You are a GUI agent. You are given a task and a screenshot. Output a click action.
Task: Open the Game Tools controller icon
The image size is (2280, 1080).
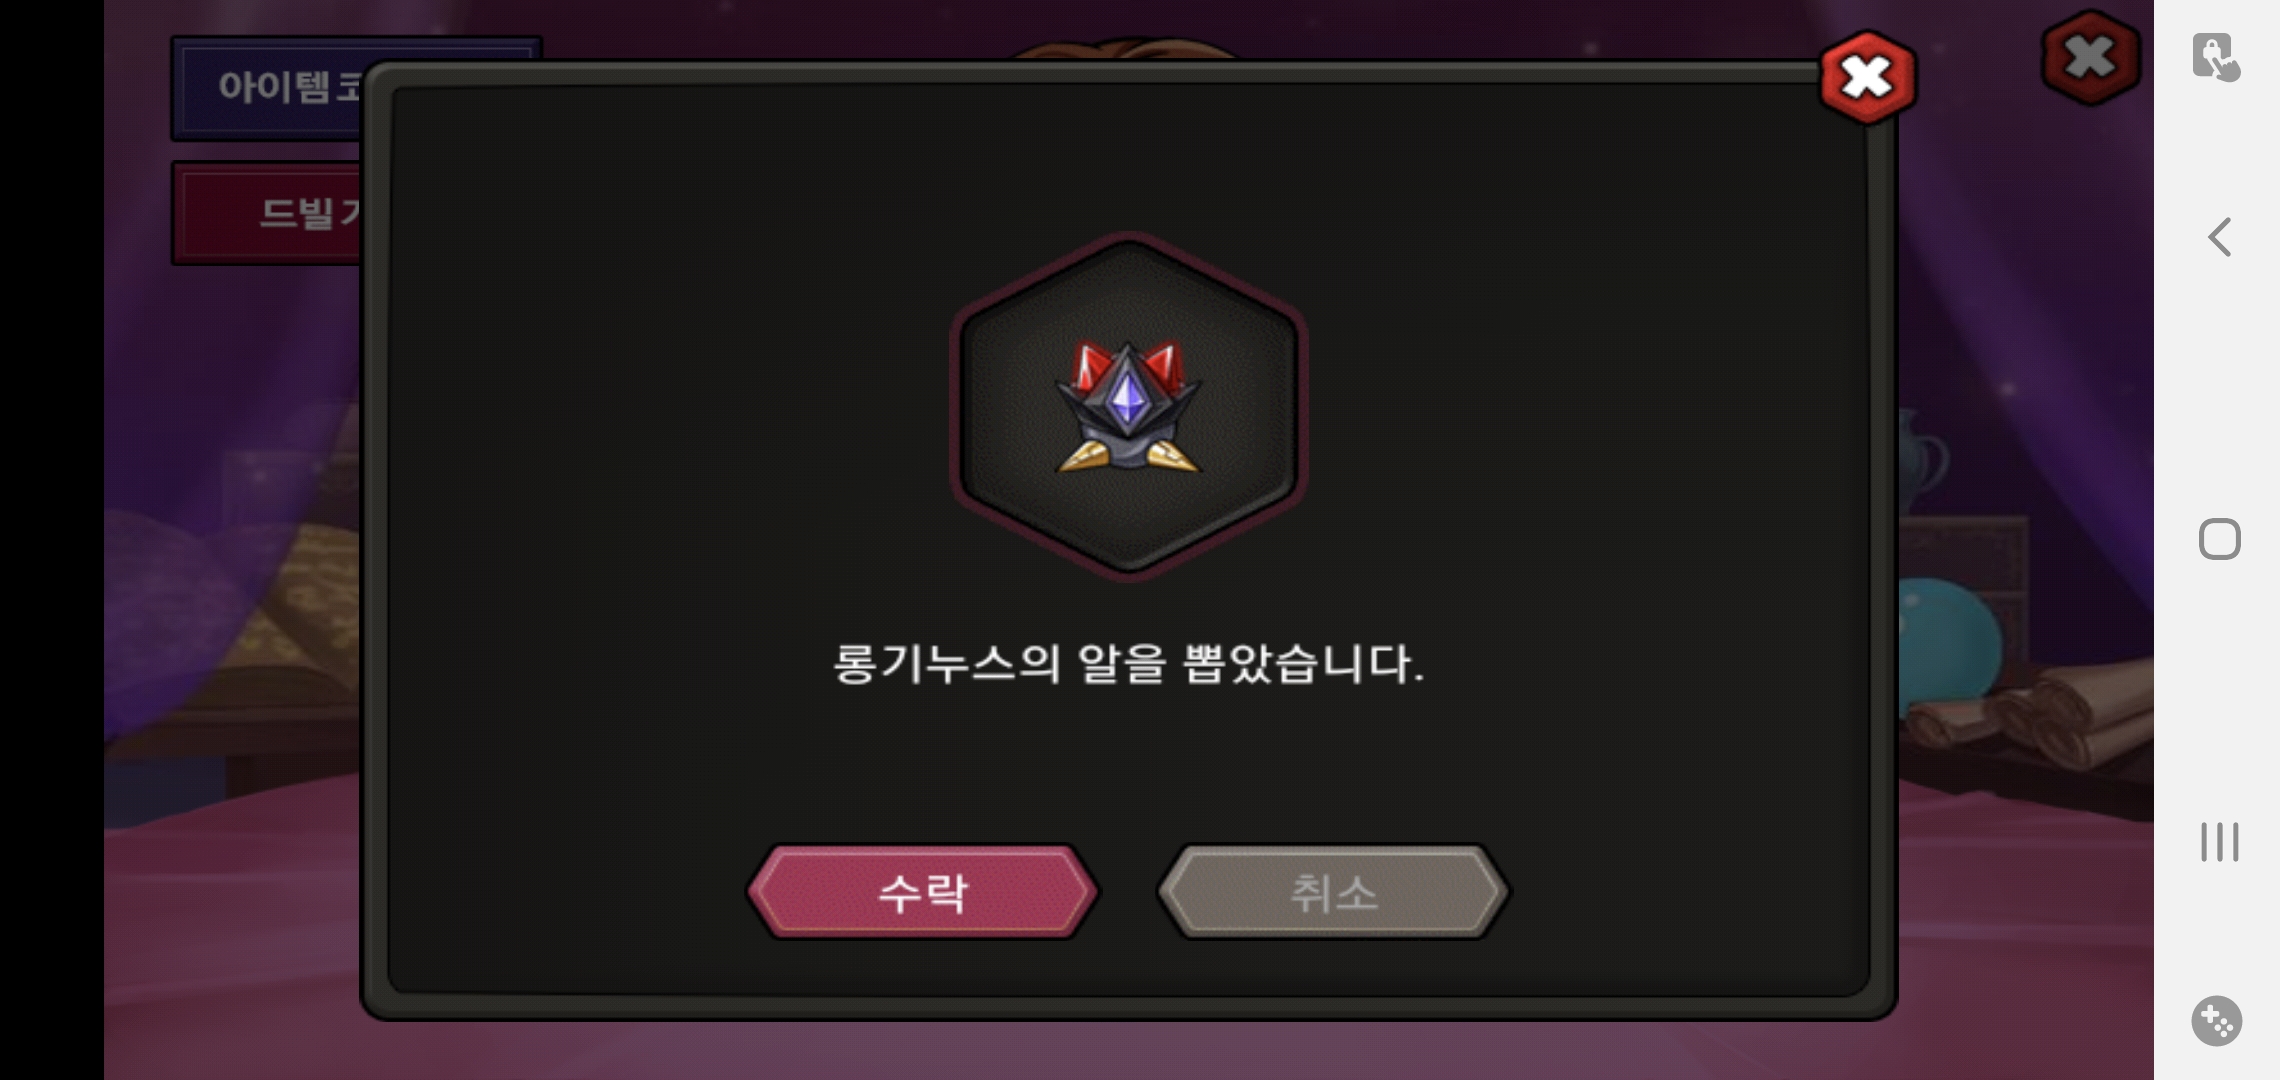[x=2217, y=1021]
